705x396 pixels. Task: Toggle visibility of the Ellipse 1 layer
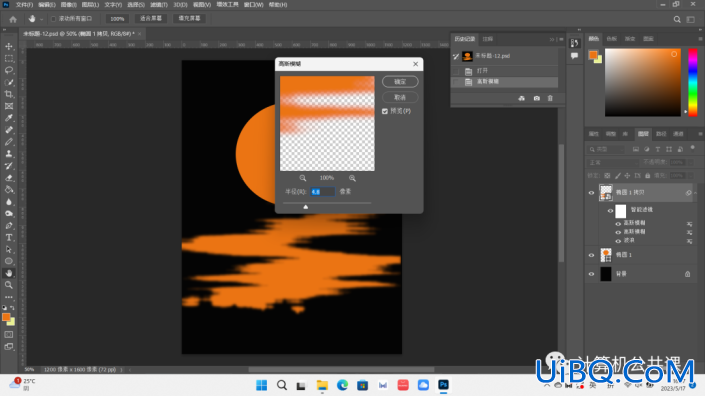[591, 255]
